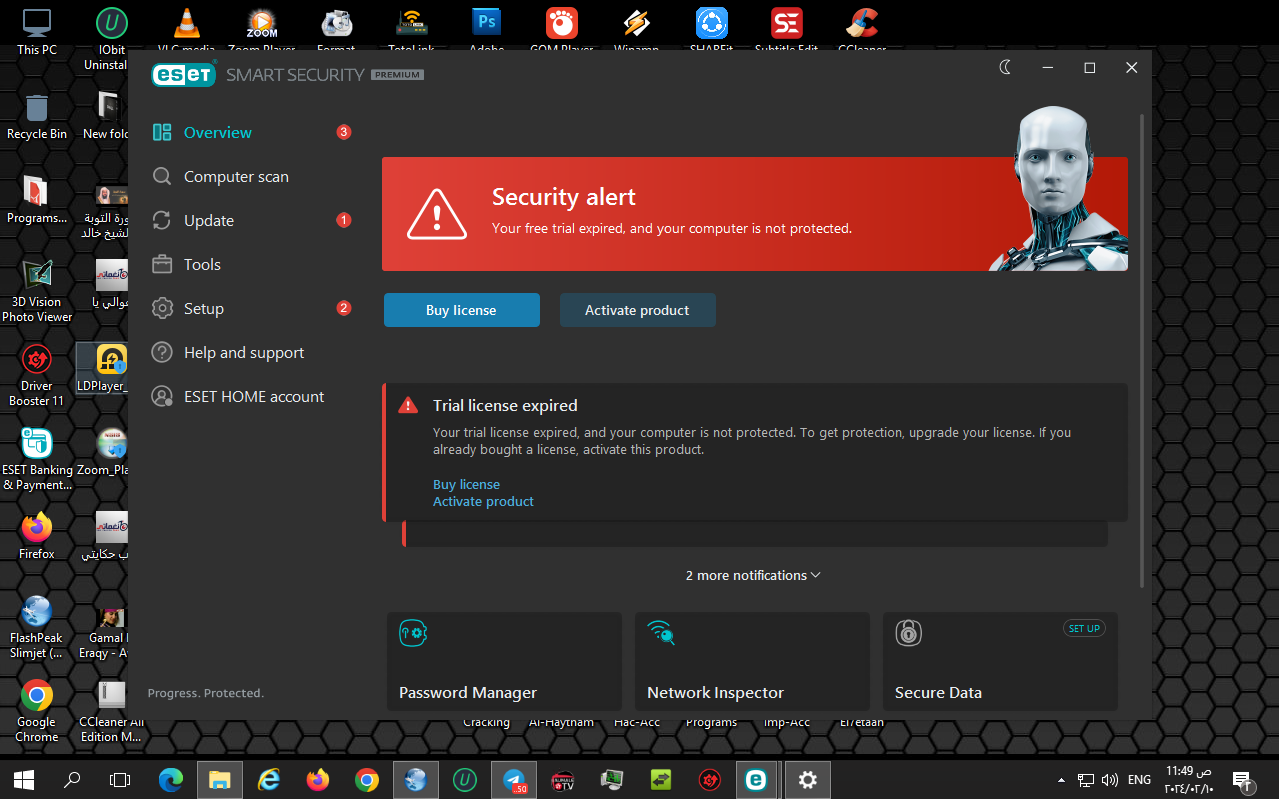This screenshot has width=1279, height=799.
Task: Open the Secure Data tile
Action: [1000, 661]
